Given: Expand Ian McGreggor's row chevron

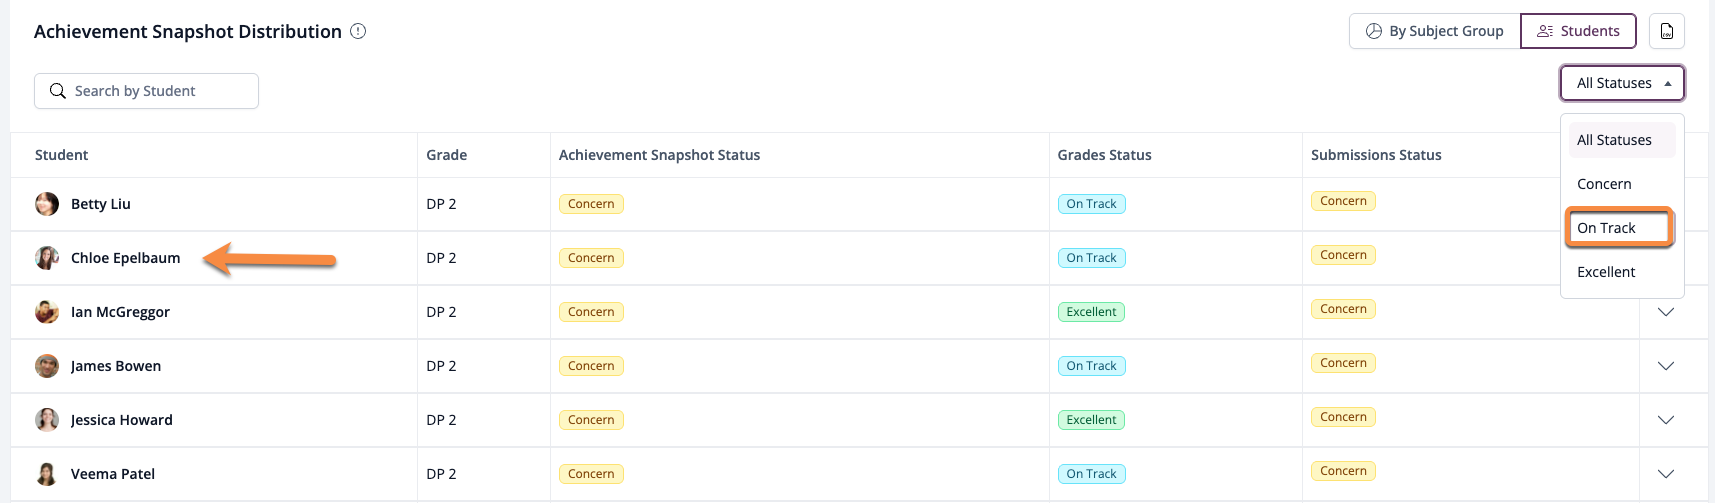Looking at the screenshot, I should [1665, 312].
